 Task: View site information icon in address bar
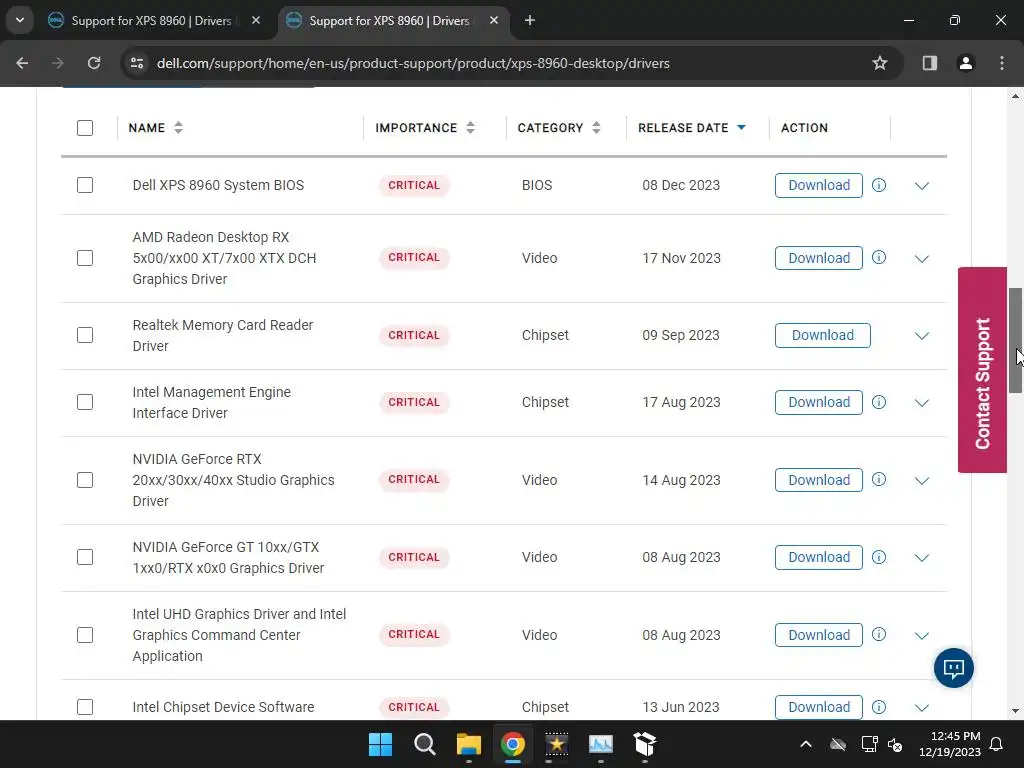pyautogui.click(x=137, y=63)
